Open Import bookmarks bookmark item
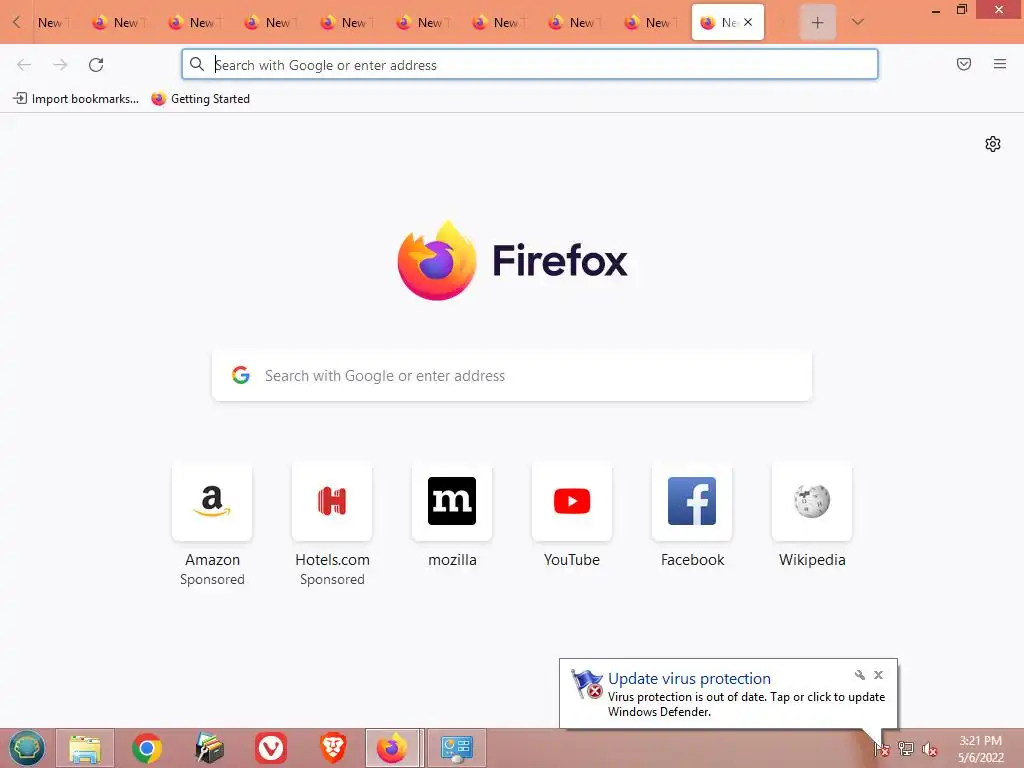This screenshot has height=768, width=1024. point(76,99)
